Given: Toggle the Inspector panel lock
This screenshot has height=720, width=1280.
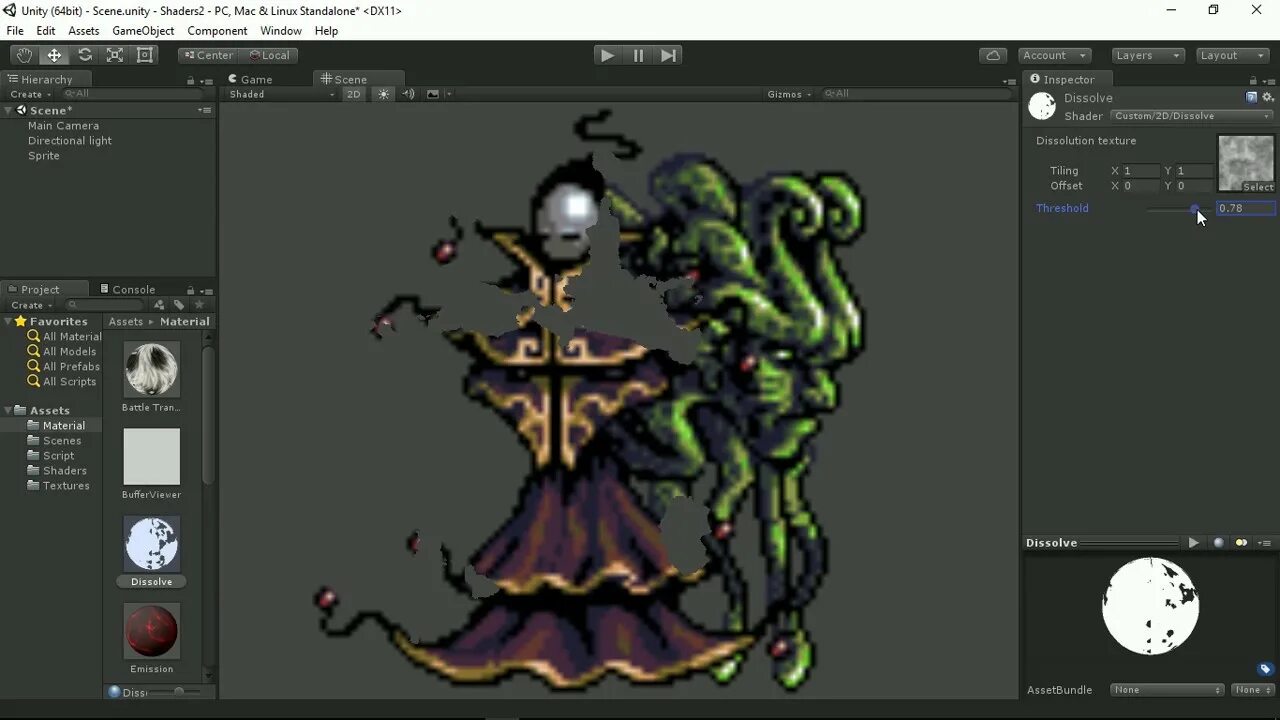Looking at the screenshot, I should (x=1253, y=80).
